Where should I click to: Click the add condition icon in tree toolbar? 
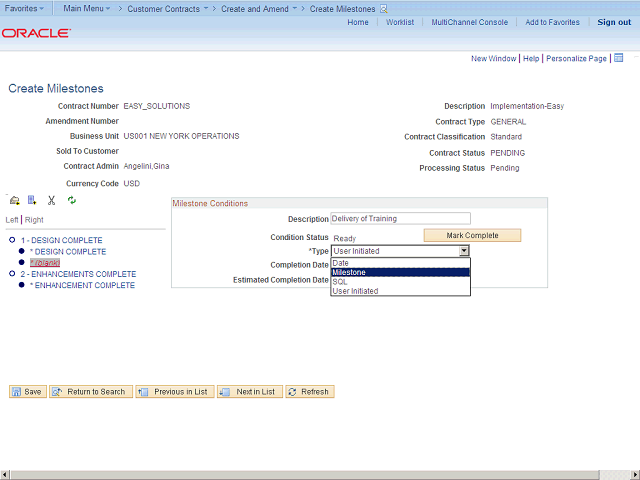click(x=32, y=200)
